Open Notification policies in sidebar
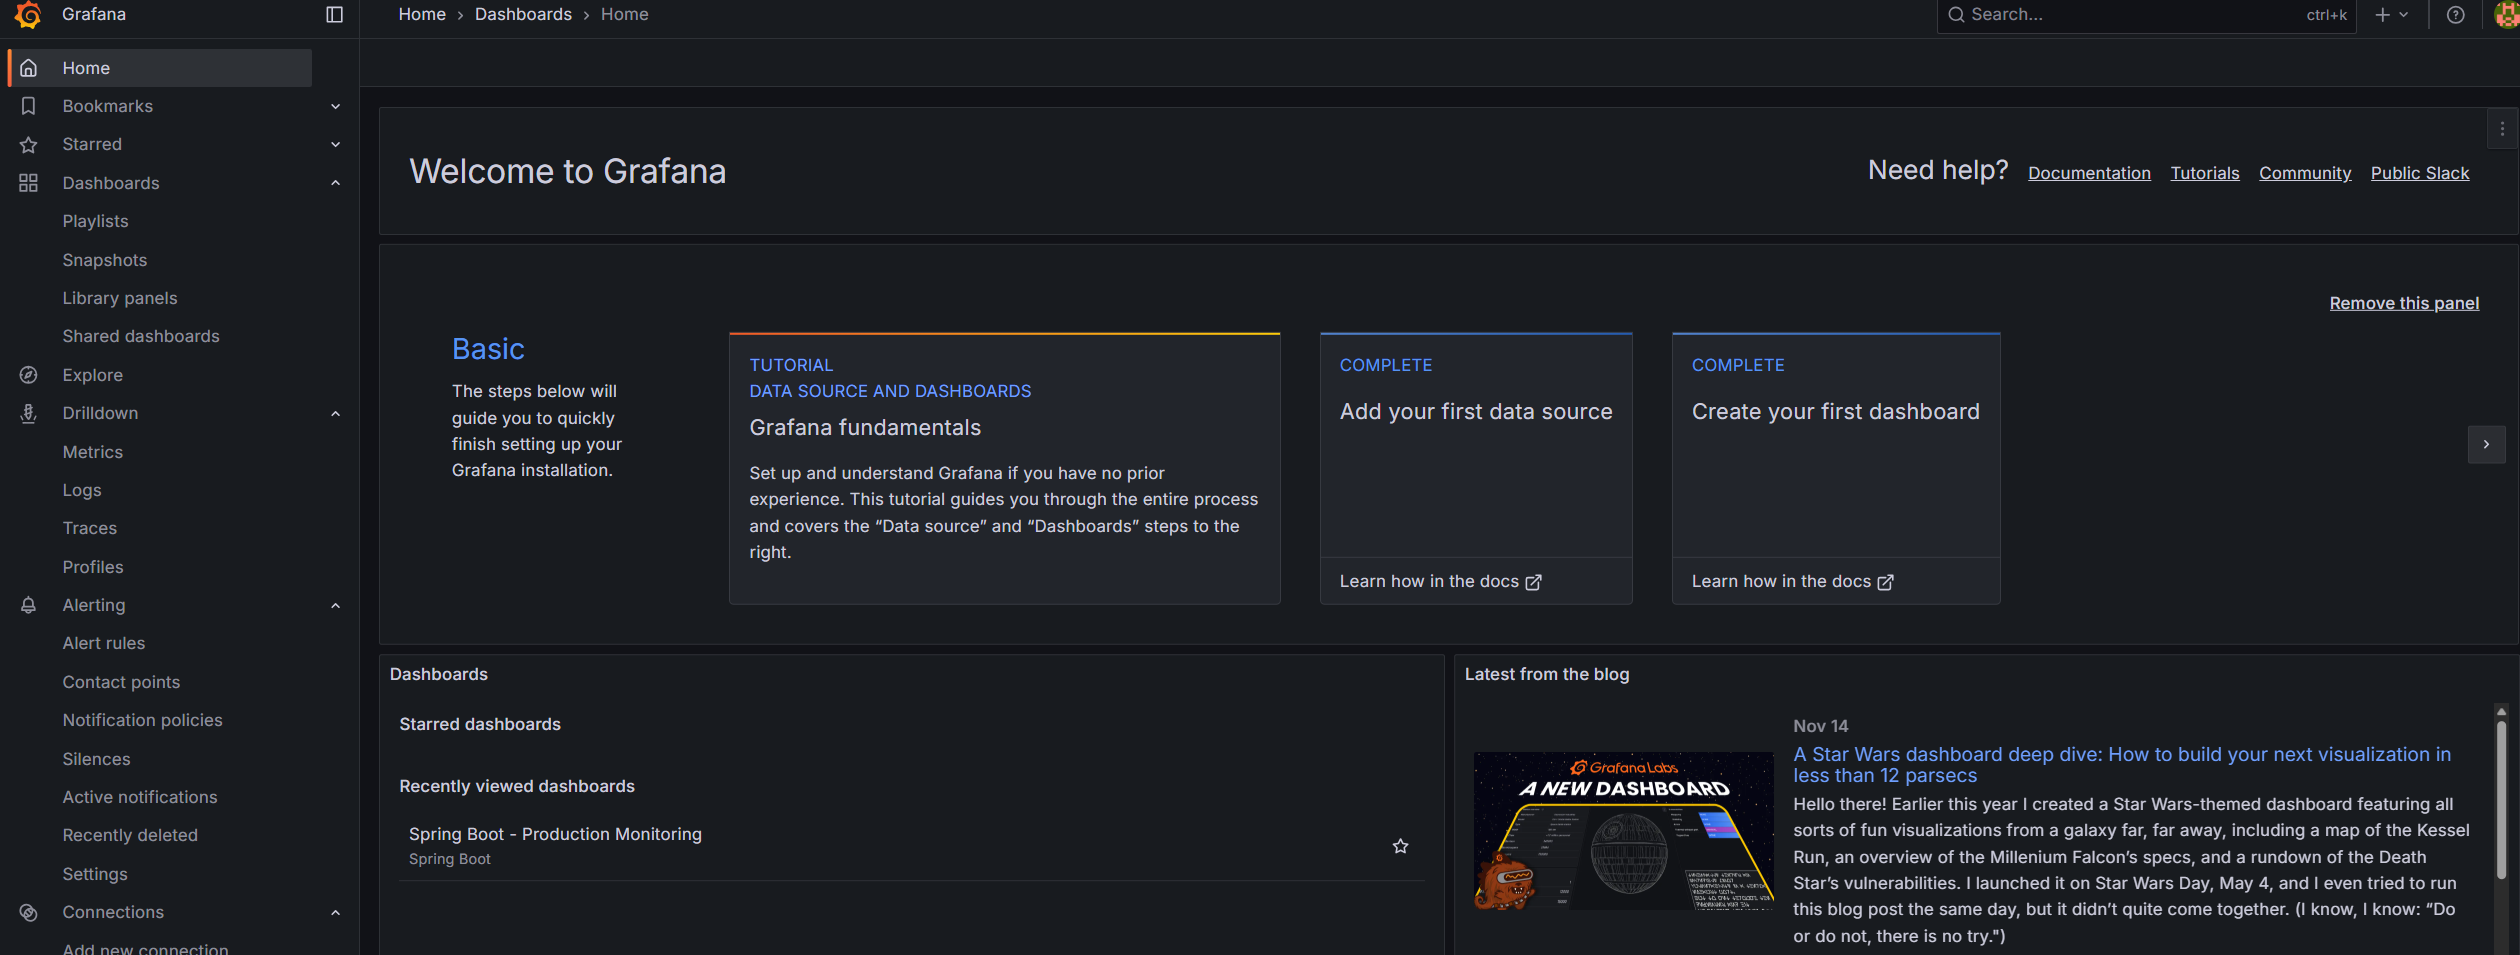The image size is (2520, 955). [143, 720]
